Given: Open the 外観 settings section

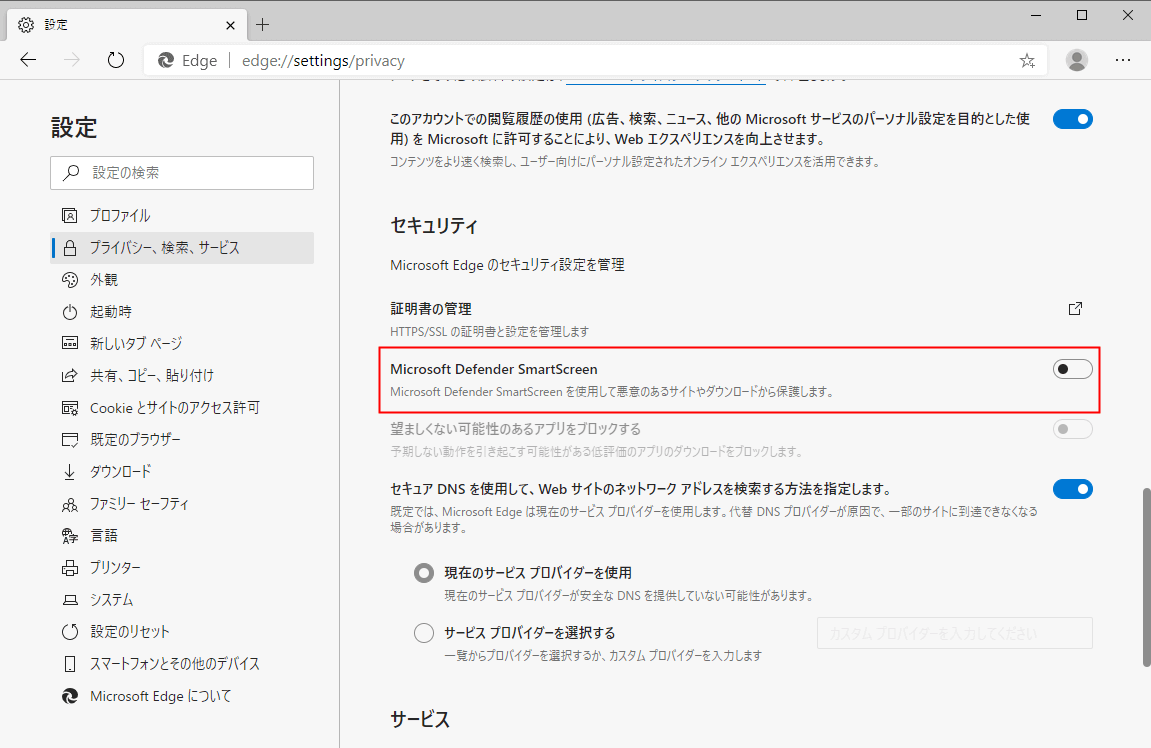Looking at the screenshot, I should point(182,280).
